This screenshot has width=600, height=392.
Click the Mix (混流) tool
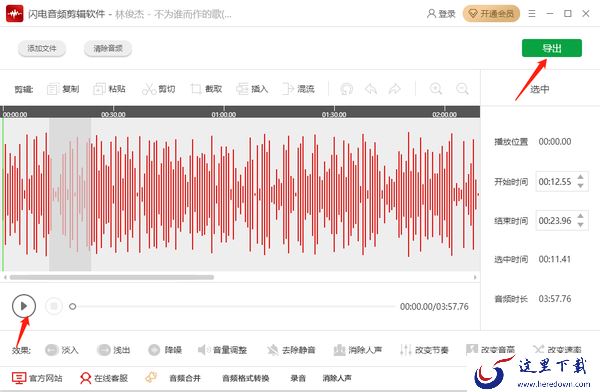[298, 89]
